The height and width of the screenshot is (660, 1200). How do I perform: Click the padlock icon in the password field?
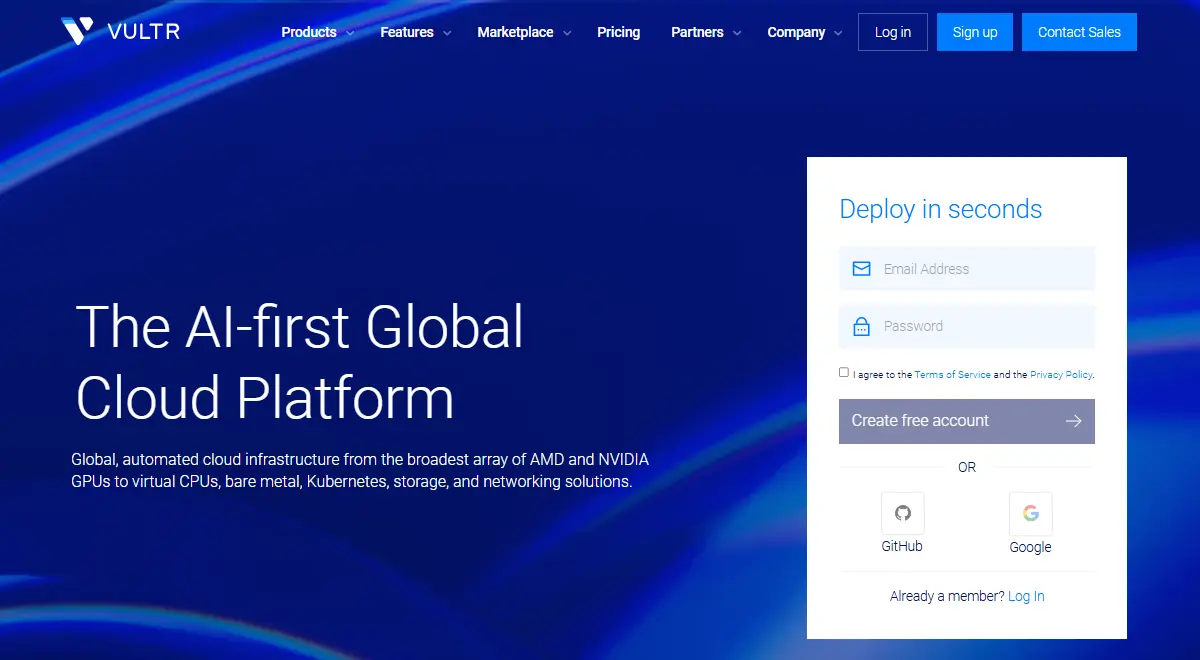point(861,326)
